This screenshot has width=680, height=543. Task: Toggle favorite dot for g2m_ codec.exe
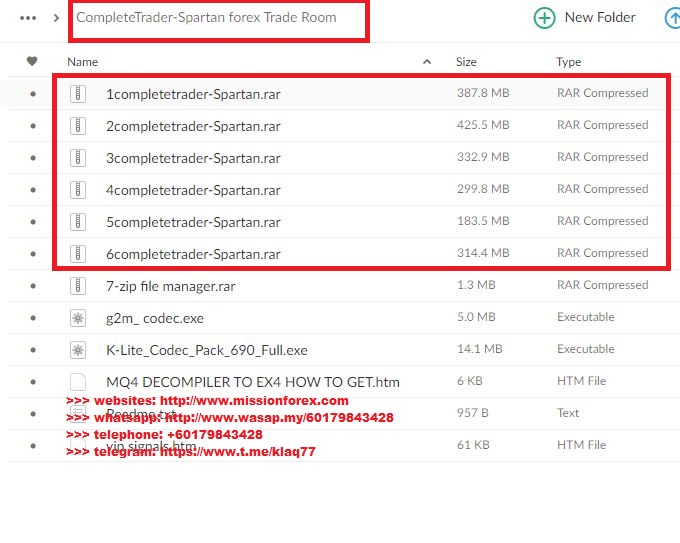[33, 318]
